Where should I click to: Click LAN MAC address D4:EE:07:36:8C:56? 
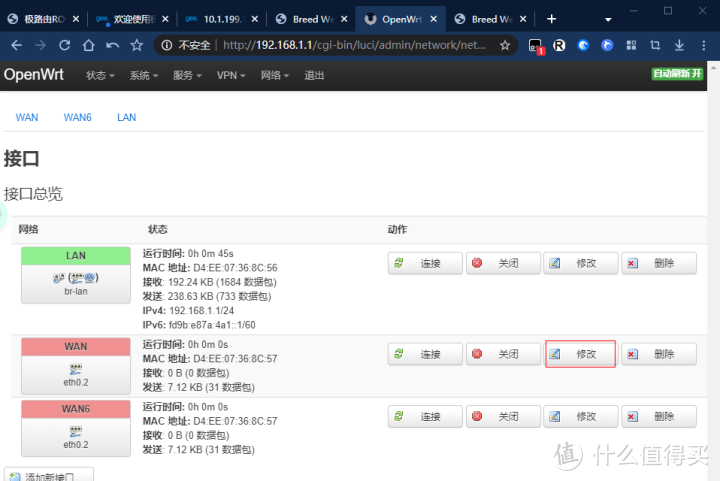point(236,268)
